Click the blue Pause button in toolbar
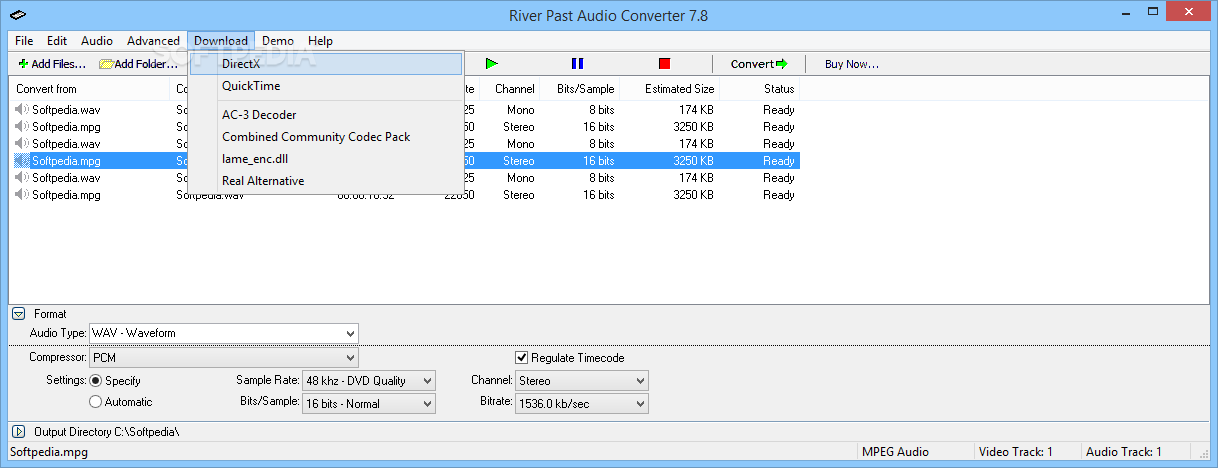Image resolution: width=1218 pixels, height=468 pixels. (x=577, y=64)
